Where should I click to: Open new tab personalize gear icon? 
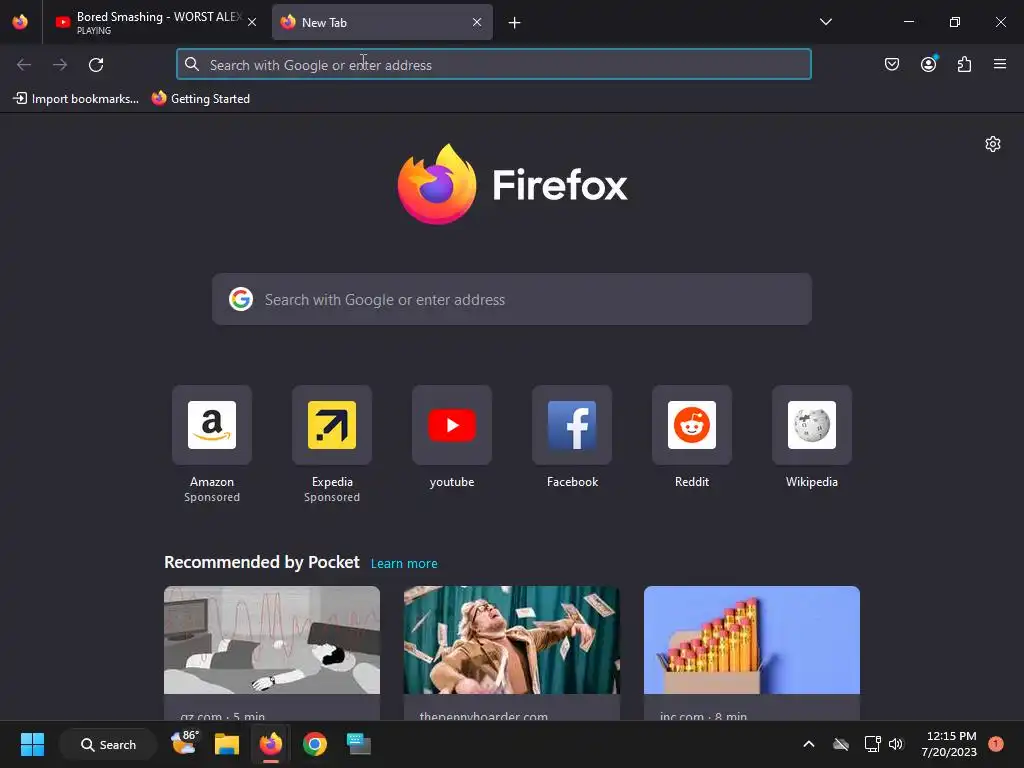point(993,144)
